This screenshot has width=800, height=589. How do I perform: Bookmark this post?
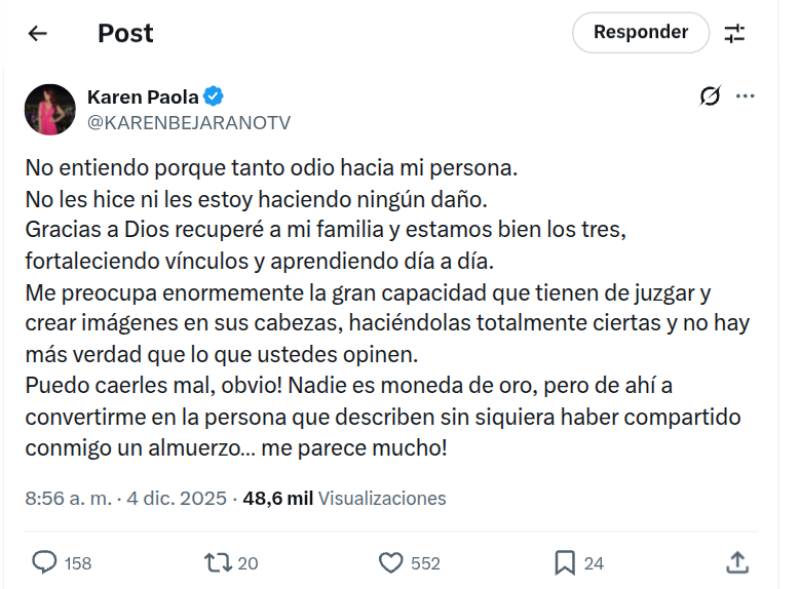565,563
